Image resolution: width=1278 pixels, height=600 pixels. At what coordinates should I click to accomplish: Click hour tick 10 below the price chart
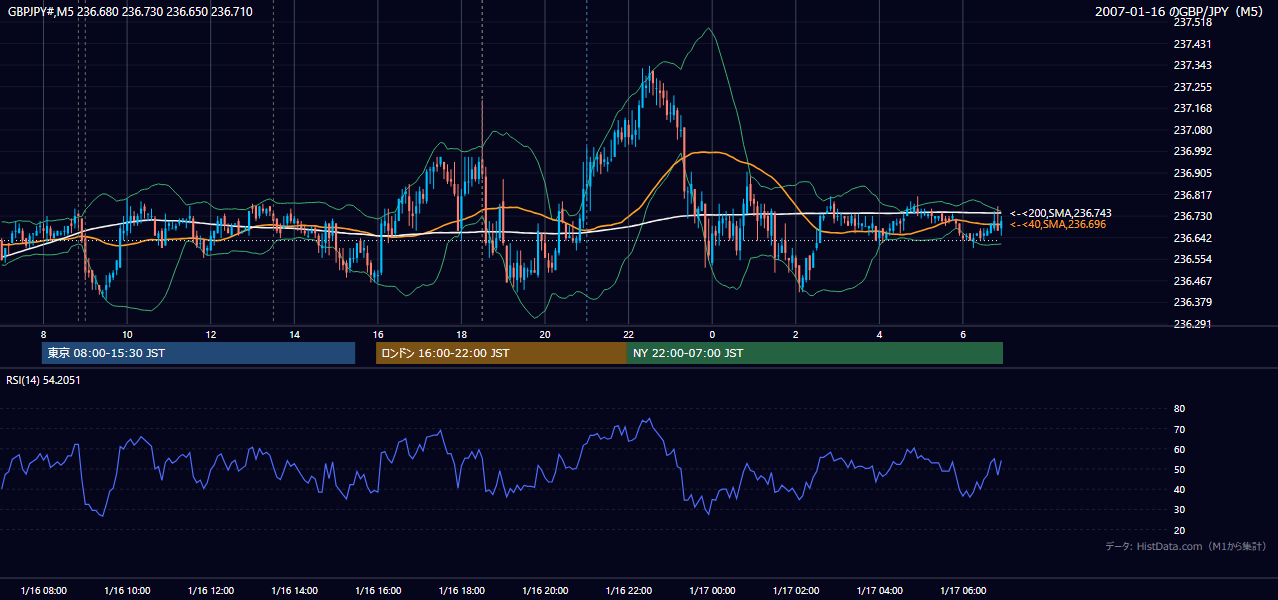127,333
